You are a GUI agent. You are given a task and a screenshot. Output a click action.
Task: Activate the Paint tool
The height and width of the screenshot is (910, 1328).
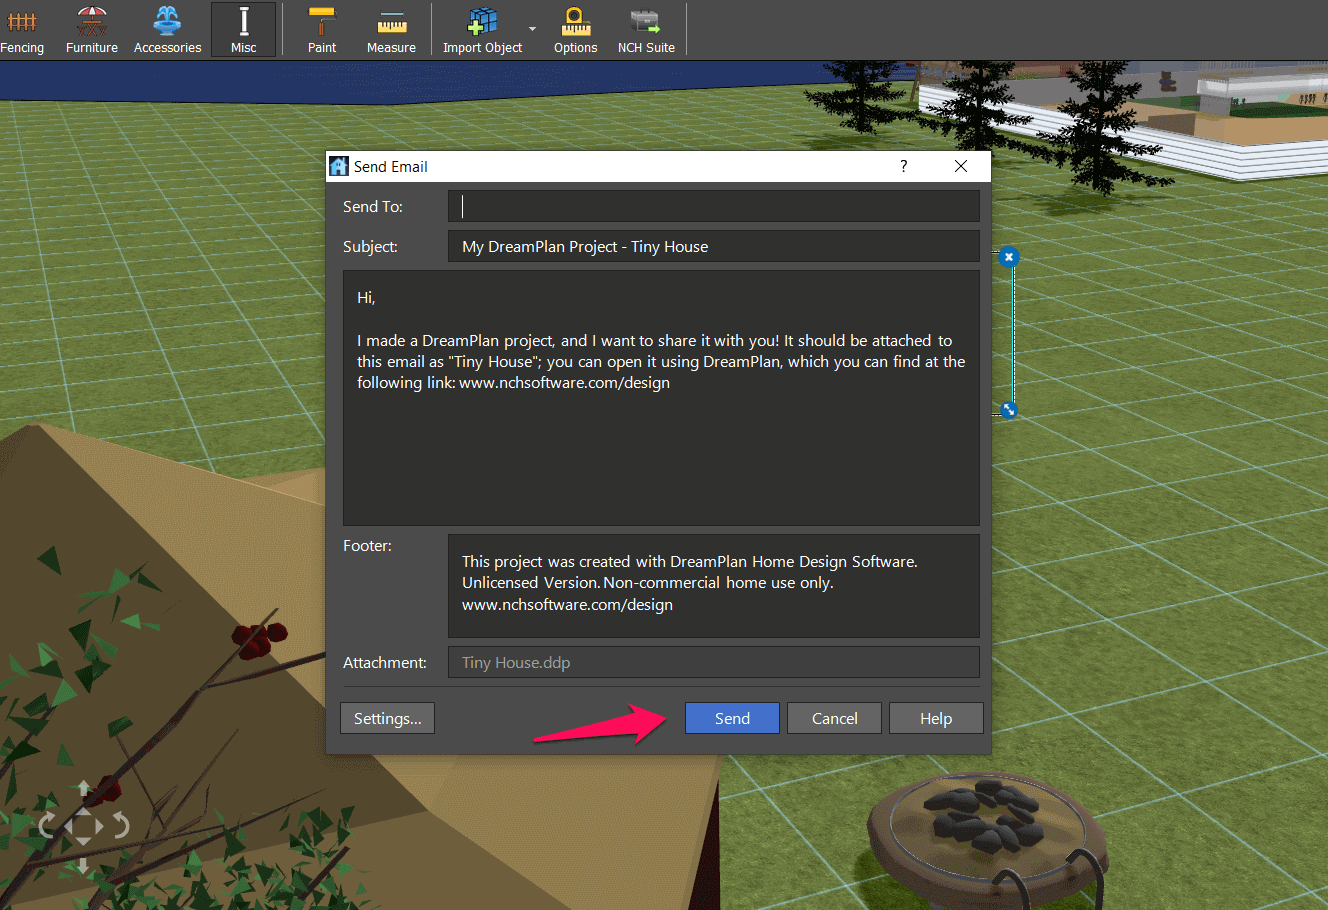pyautogui.click(x=322, y=30)
